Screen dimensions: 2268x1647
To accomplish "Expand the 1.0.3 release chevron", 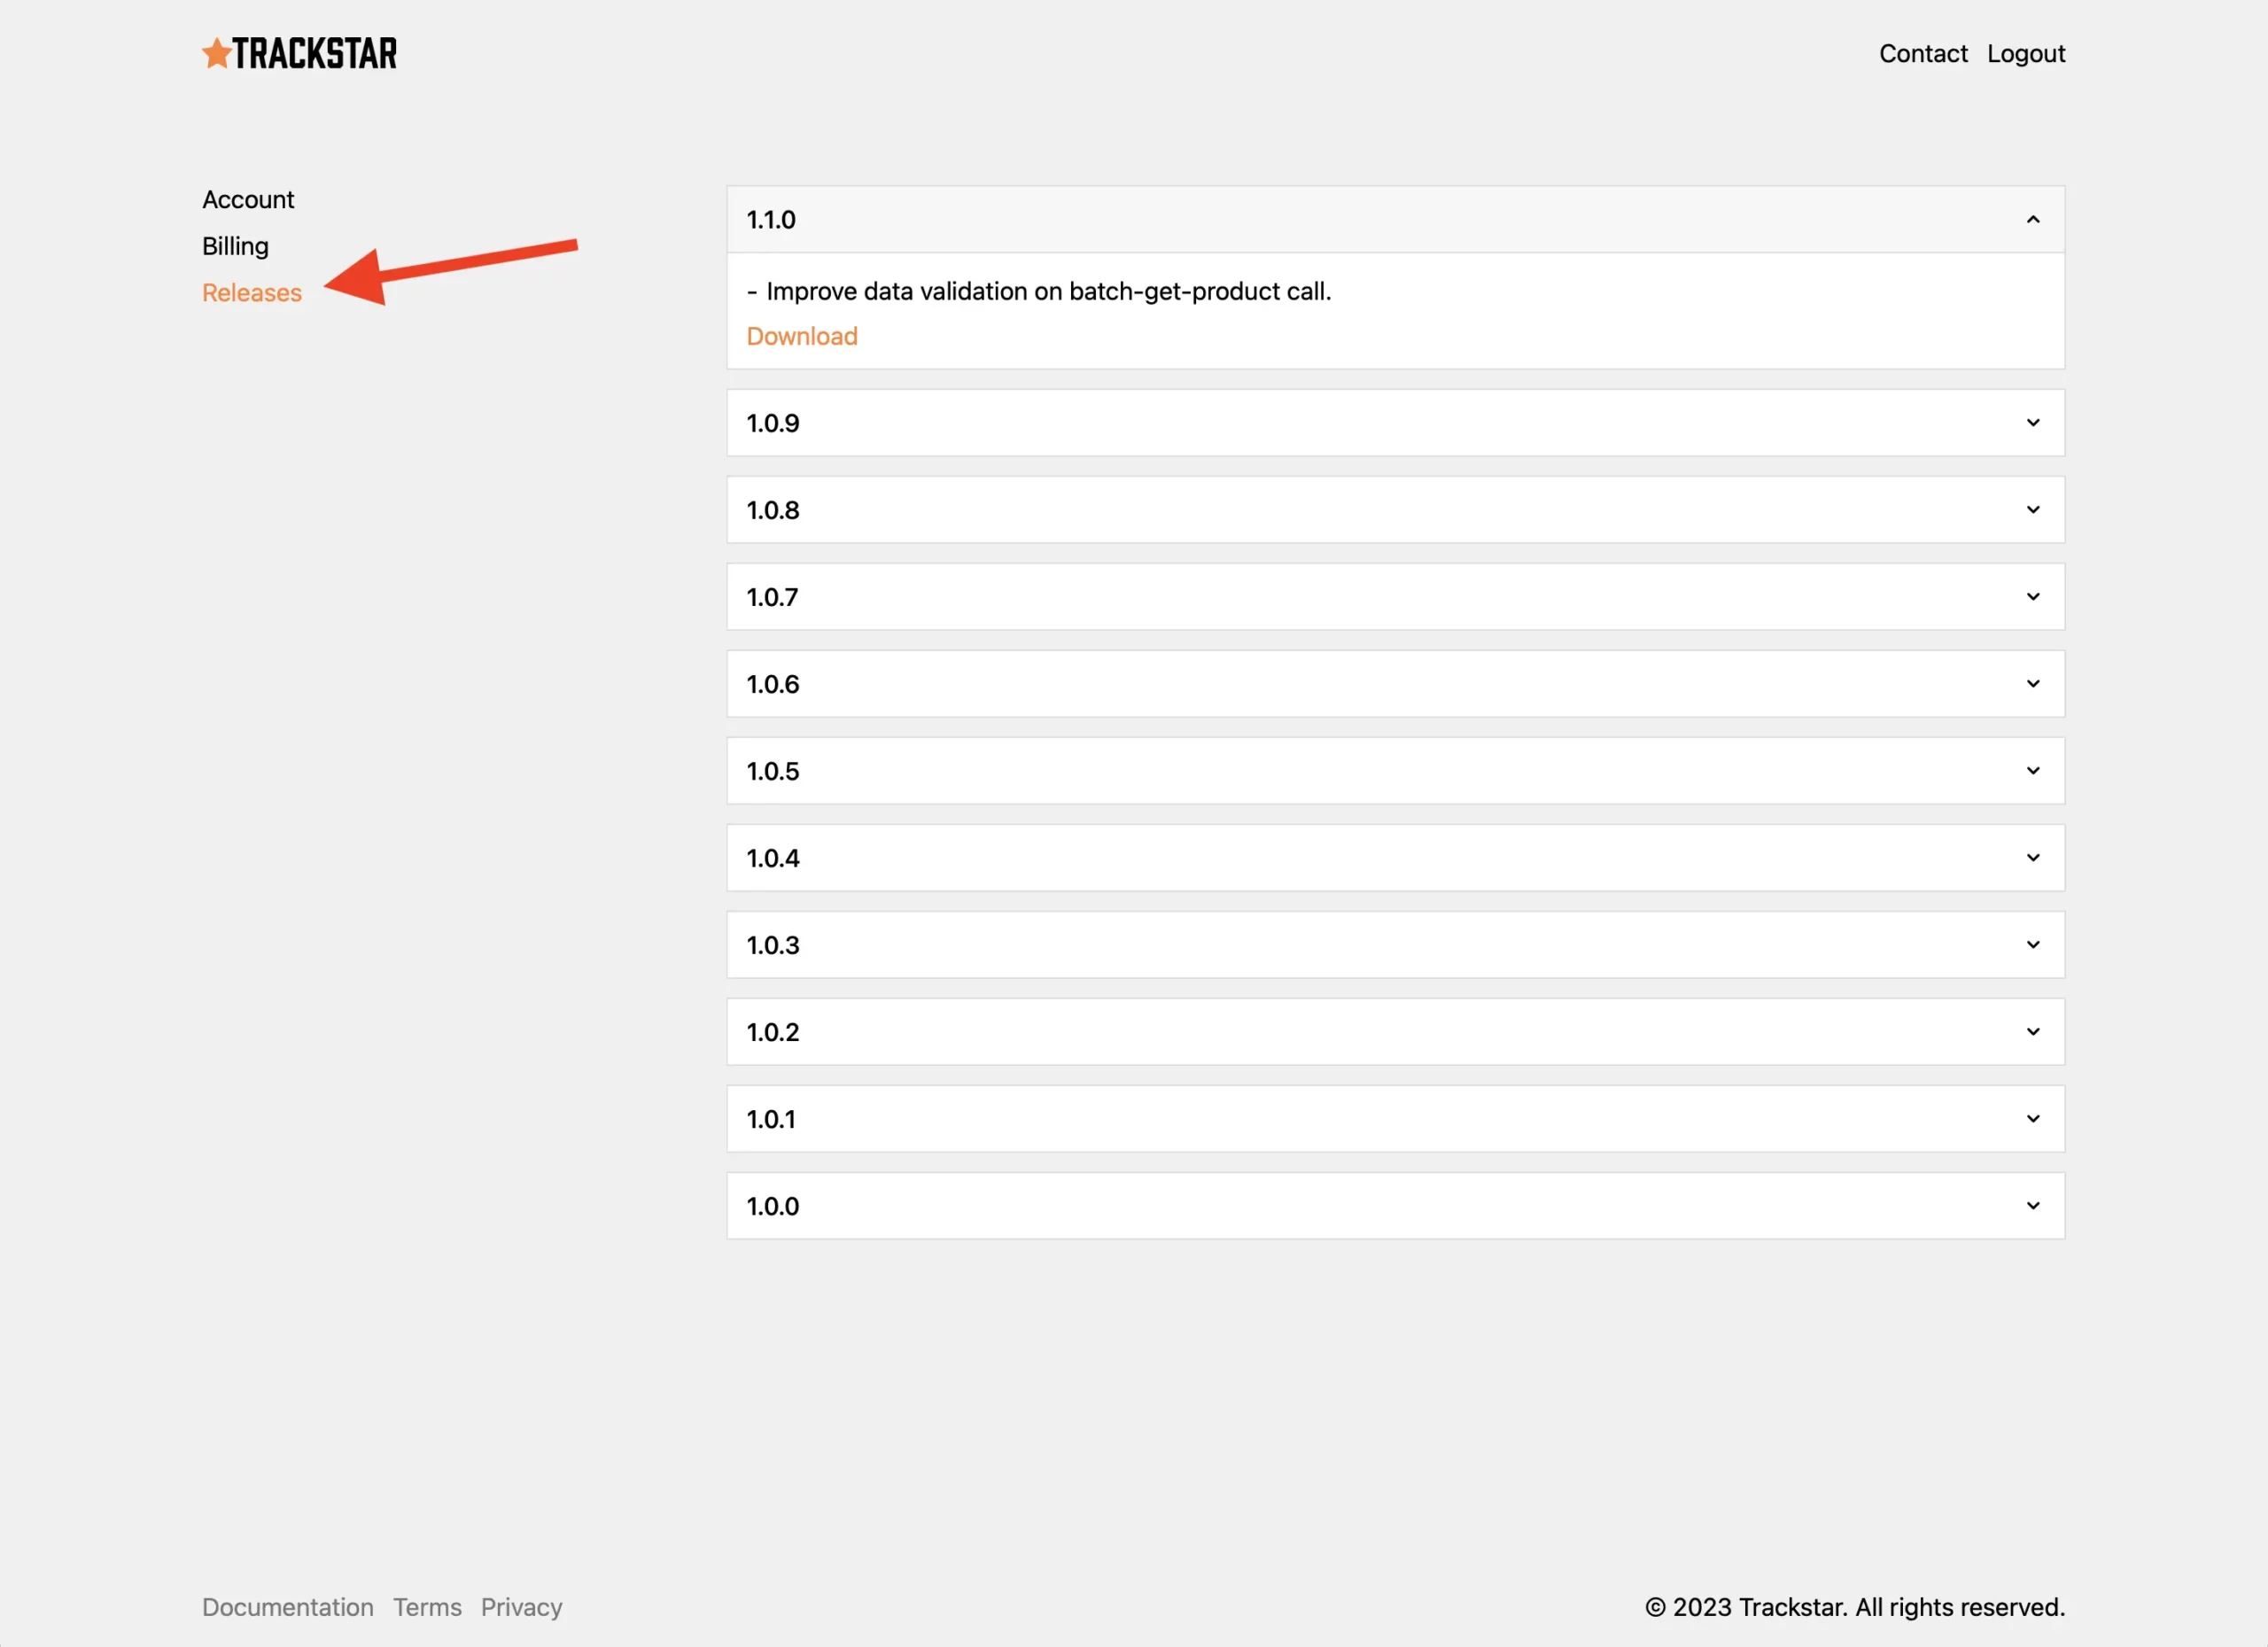I will pyautogui.click(x=2033, y=945).
